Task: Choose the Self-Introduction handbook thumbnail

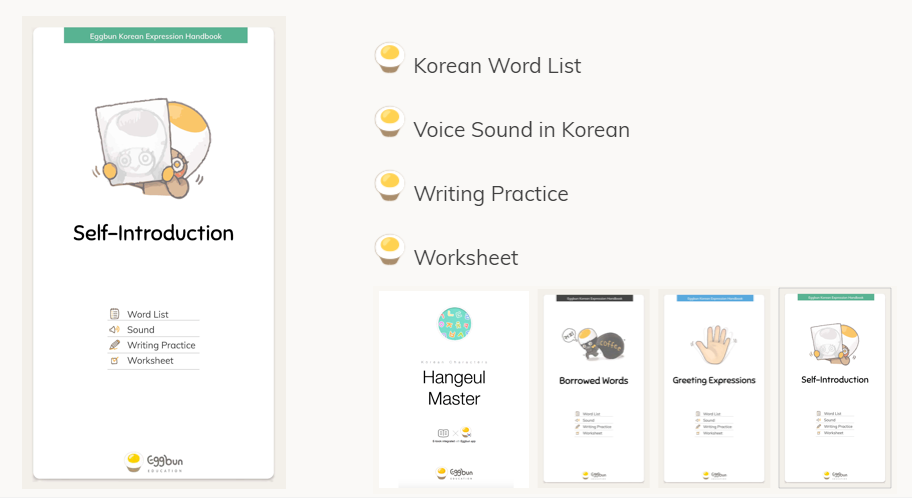Action: pyautogui.click(x=835, y=388)
